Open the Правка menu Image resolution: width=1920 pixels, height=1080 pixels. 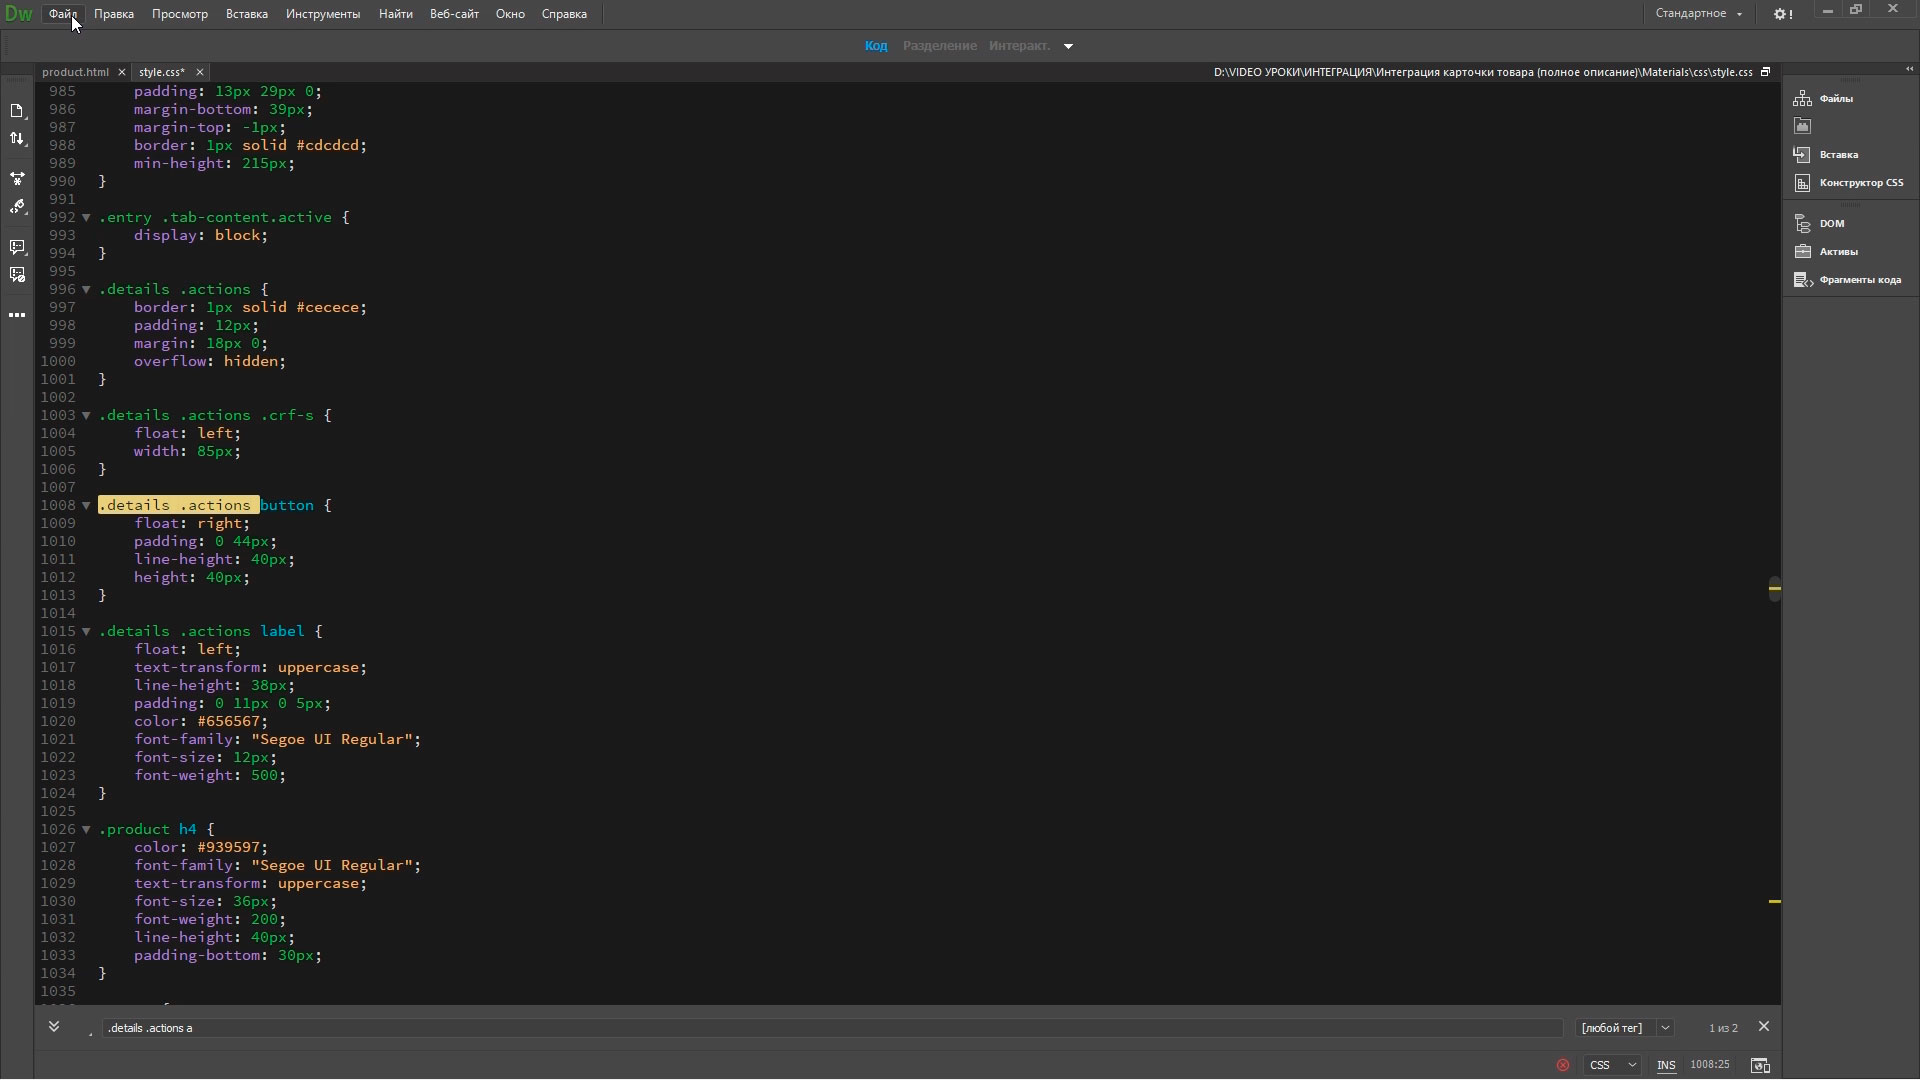[114, 14]
